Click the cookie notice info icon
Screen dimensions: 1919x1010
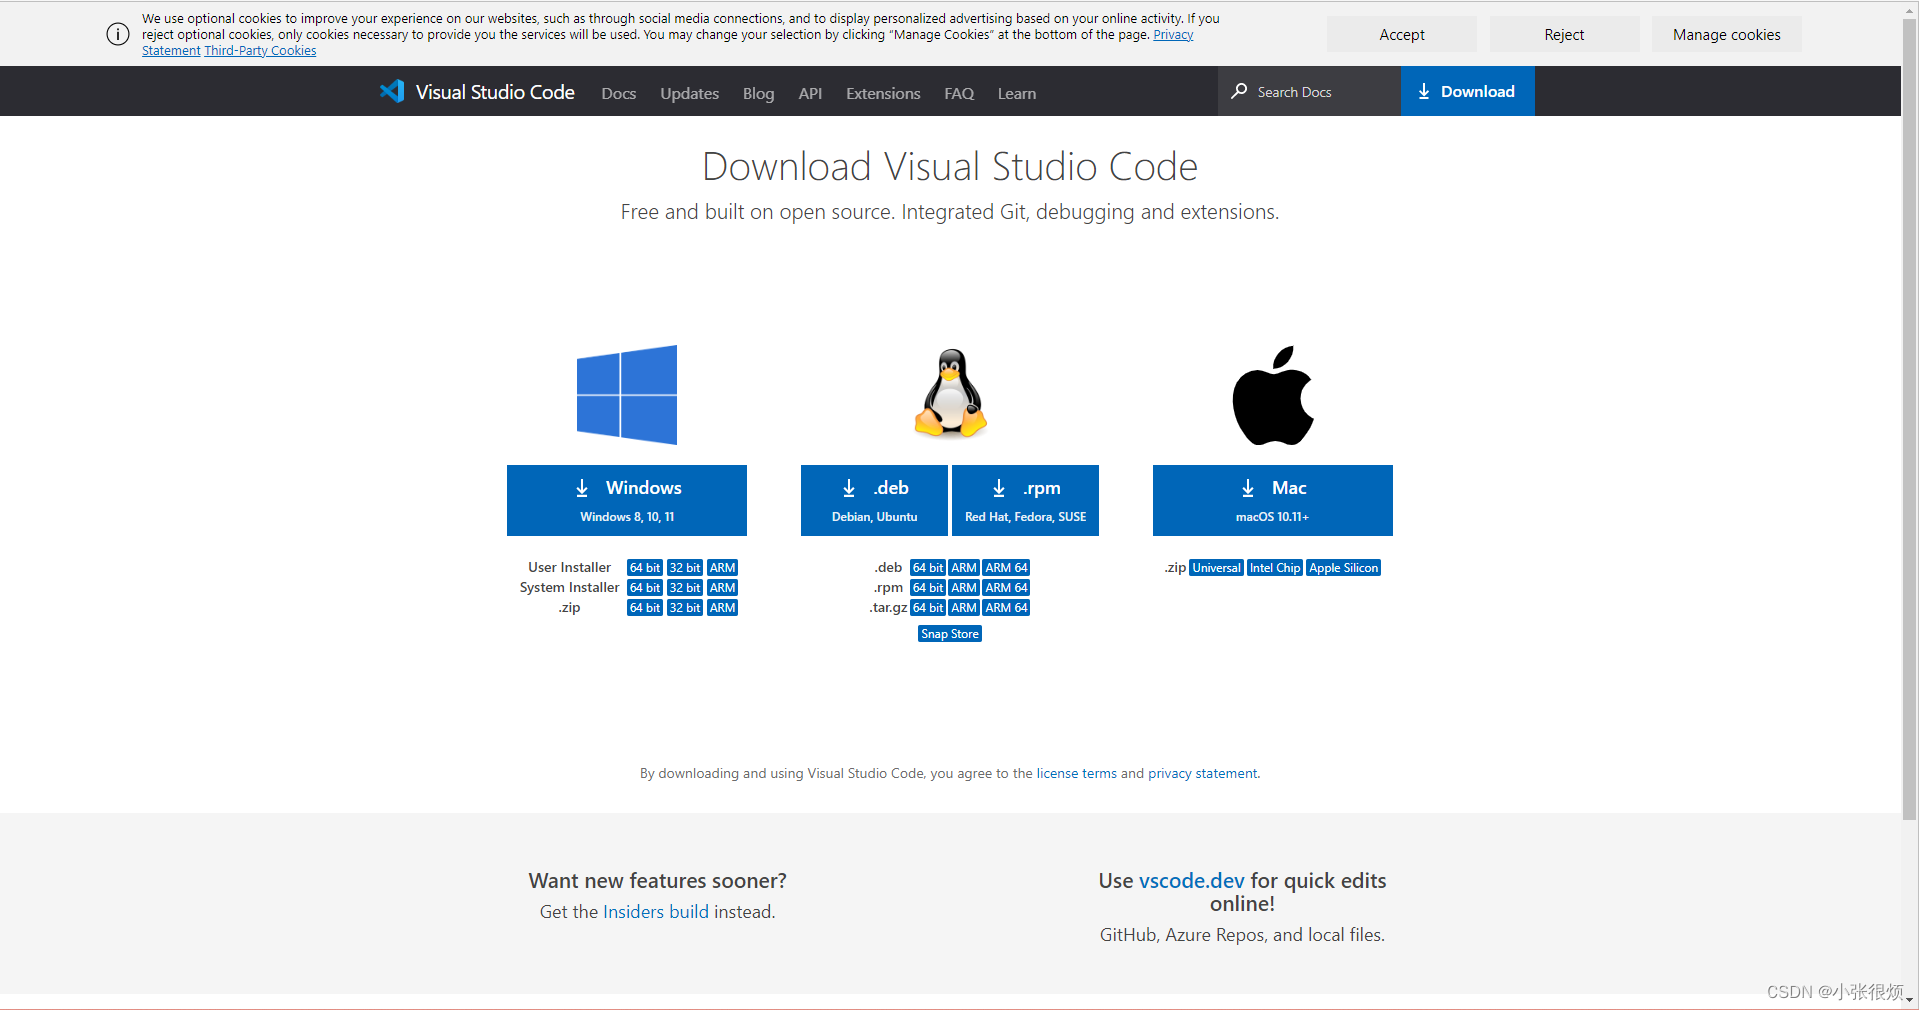coord(118,34)
